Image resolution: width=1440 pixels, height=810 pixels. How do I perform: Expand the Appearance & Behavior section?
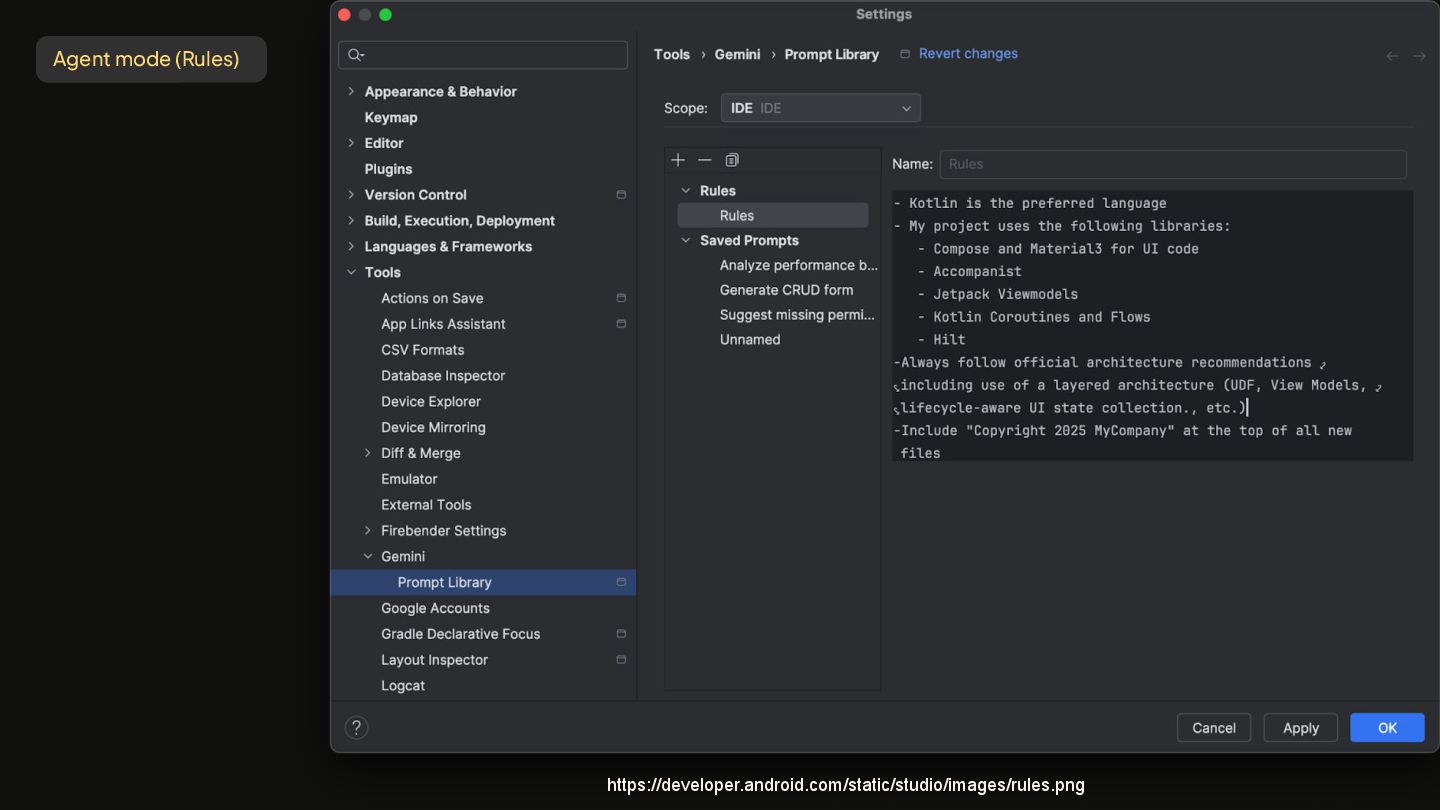[351, 91]
